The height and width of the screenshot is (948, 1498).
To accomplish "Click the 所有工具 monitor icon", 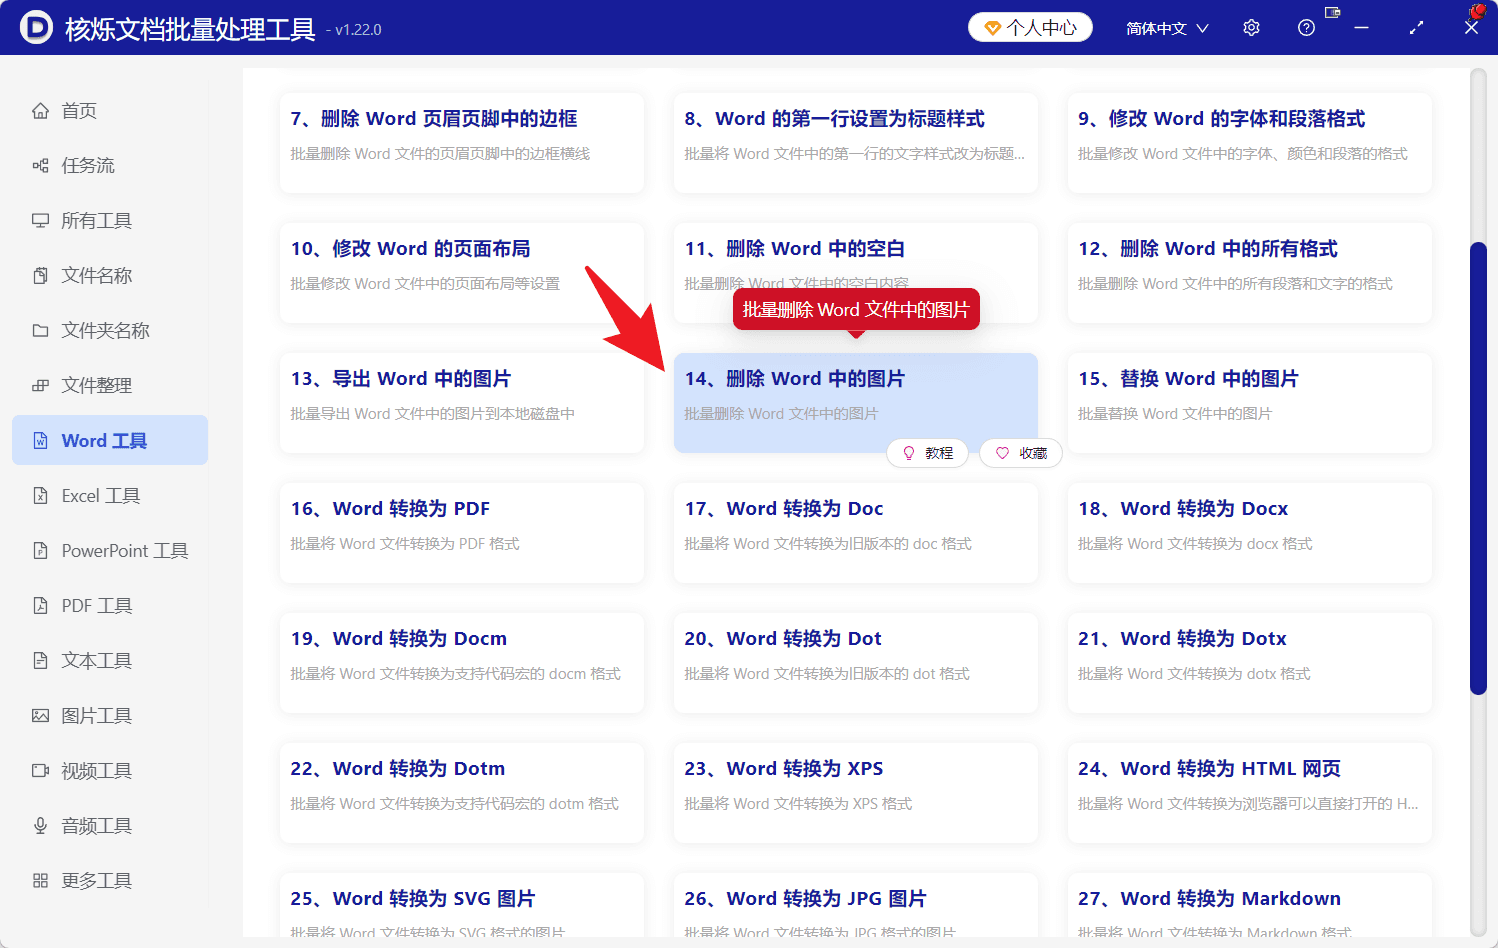I will coord(41,220).
